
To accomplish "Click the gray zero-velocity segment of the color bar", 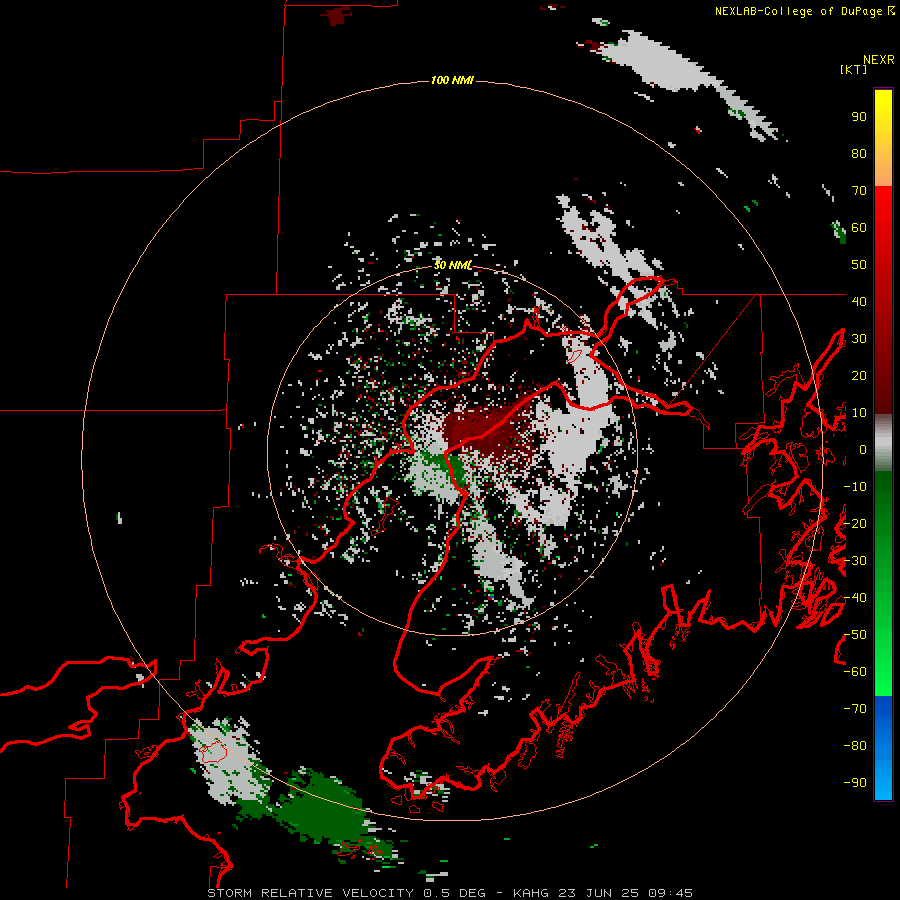I will coord(883,443).
